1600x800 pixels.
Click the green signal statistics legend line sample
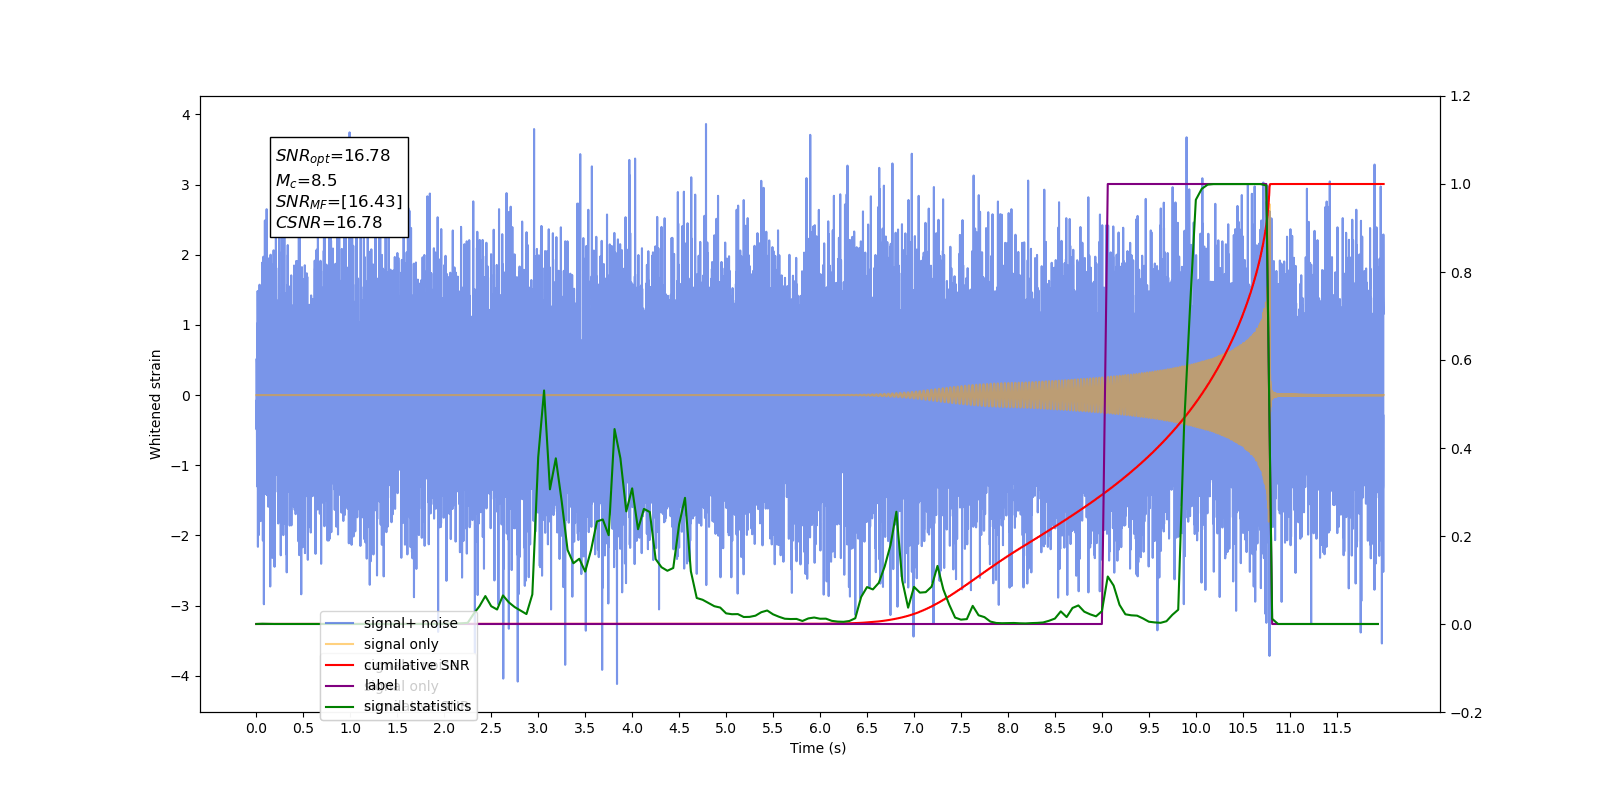click(x=340, y=707)
